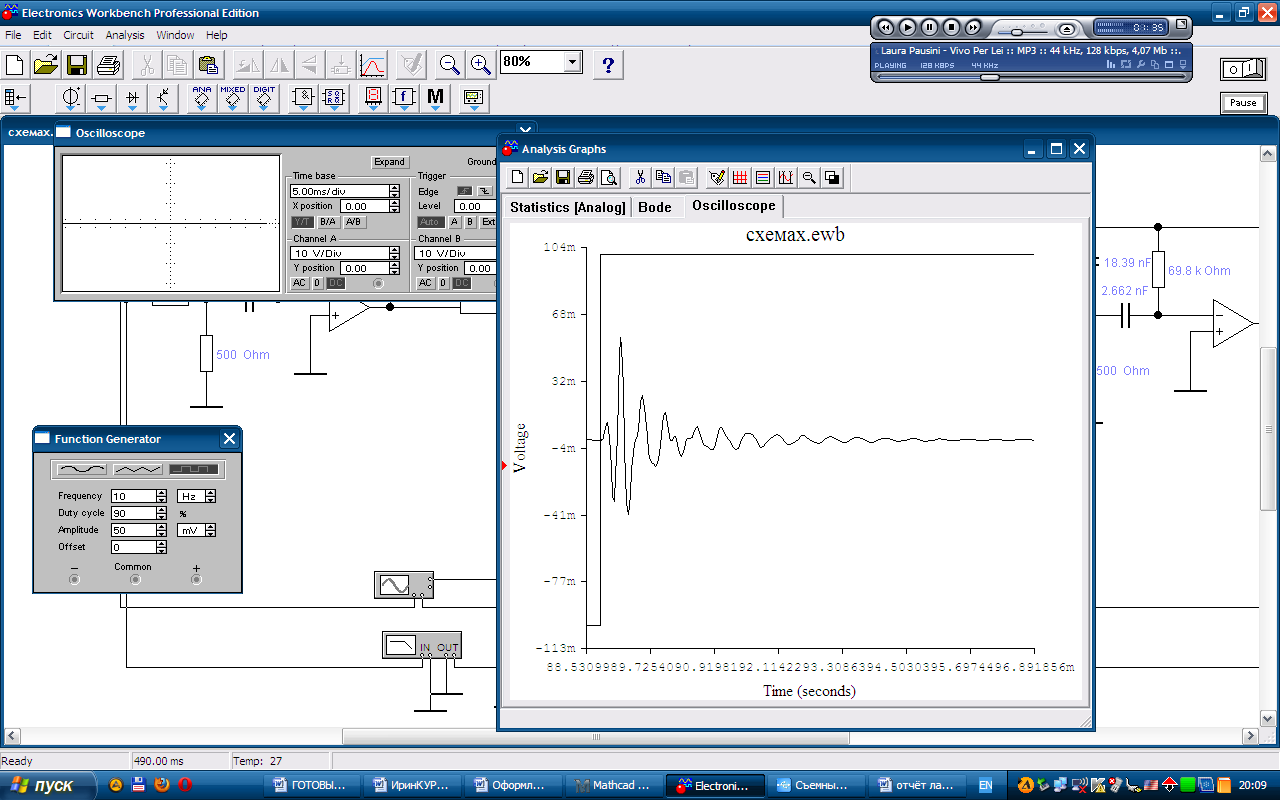Open the Instruments parts bin
1280x800 pixels.
473,98
